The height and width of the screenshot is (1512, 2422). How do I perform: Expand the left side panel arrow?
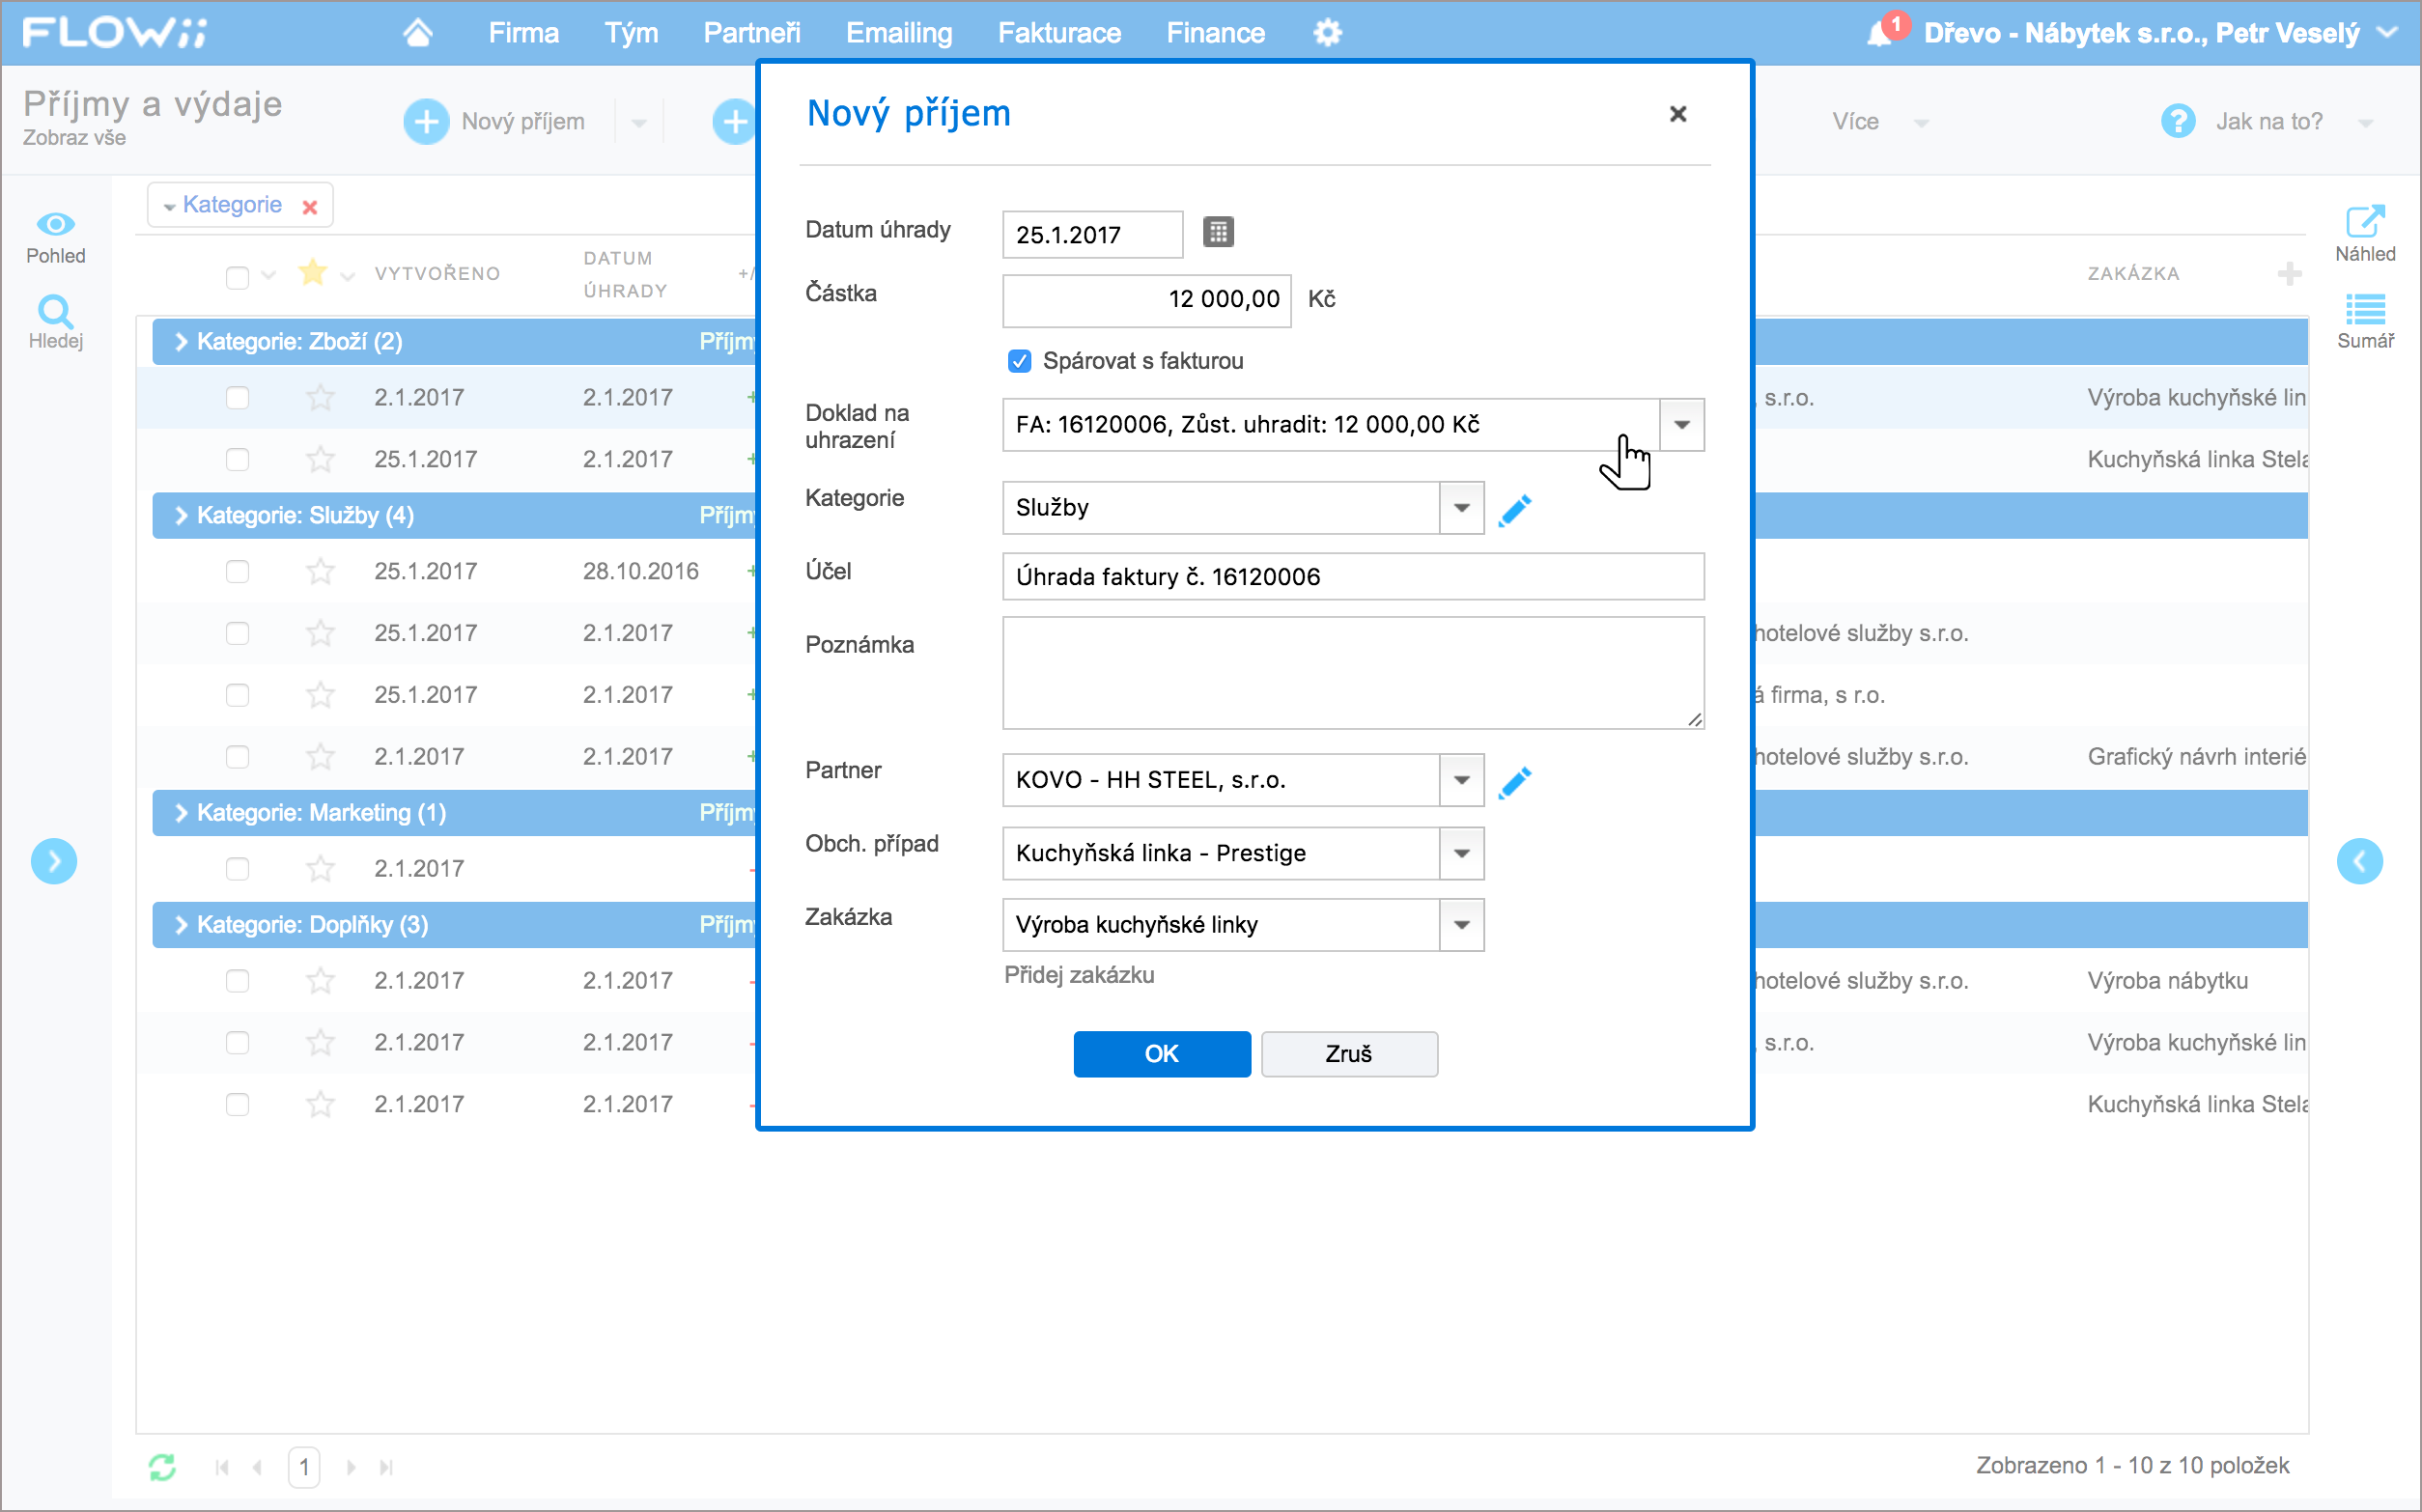pos(54,861)
